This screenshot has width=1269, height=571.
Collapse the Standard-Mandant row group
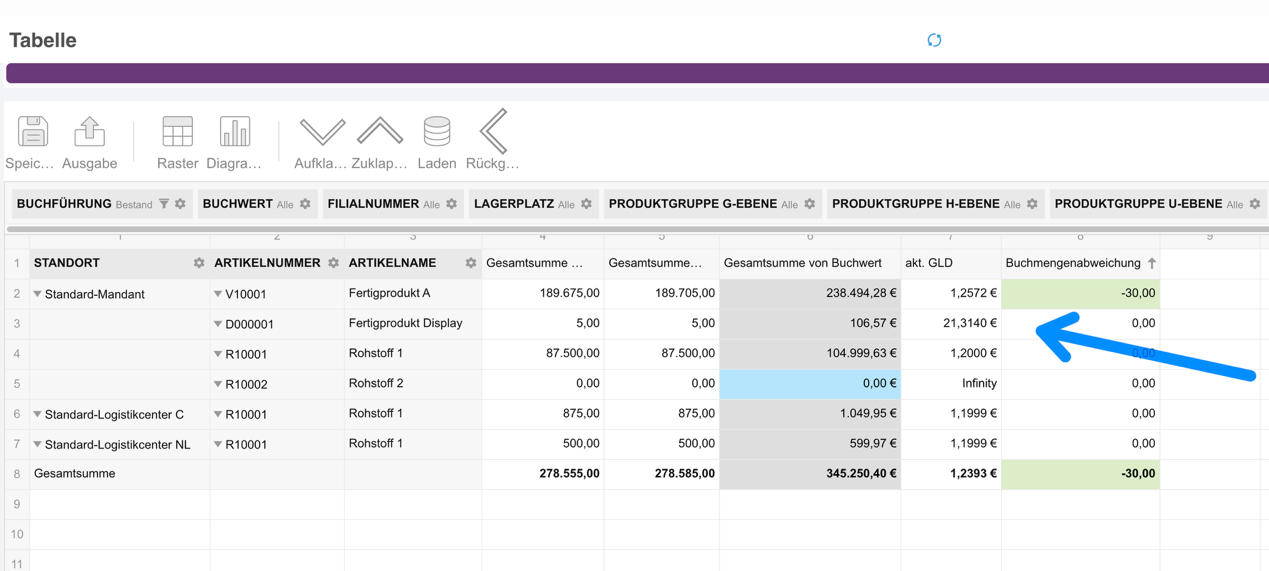coord(38,294)
